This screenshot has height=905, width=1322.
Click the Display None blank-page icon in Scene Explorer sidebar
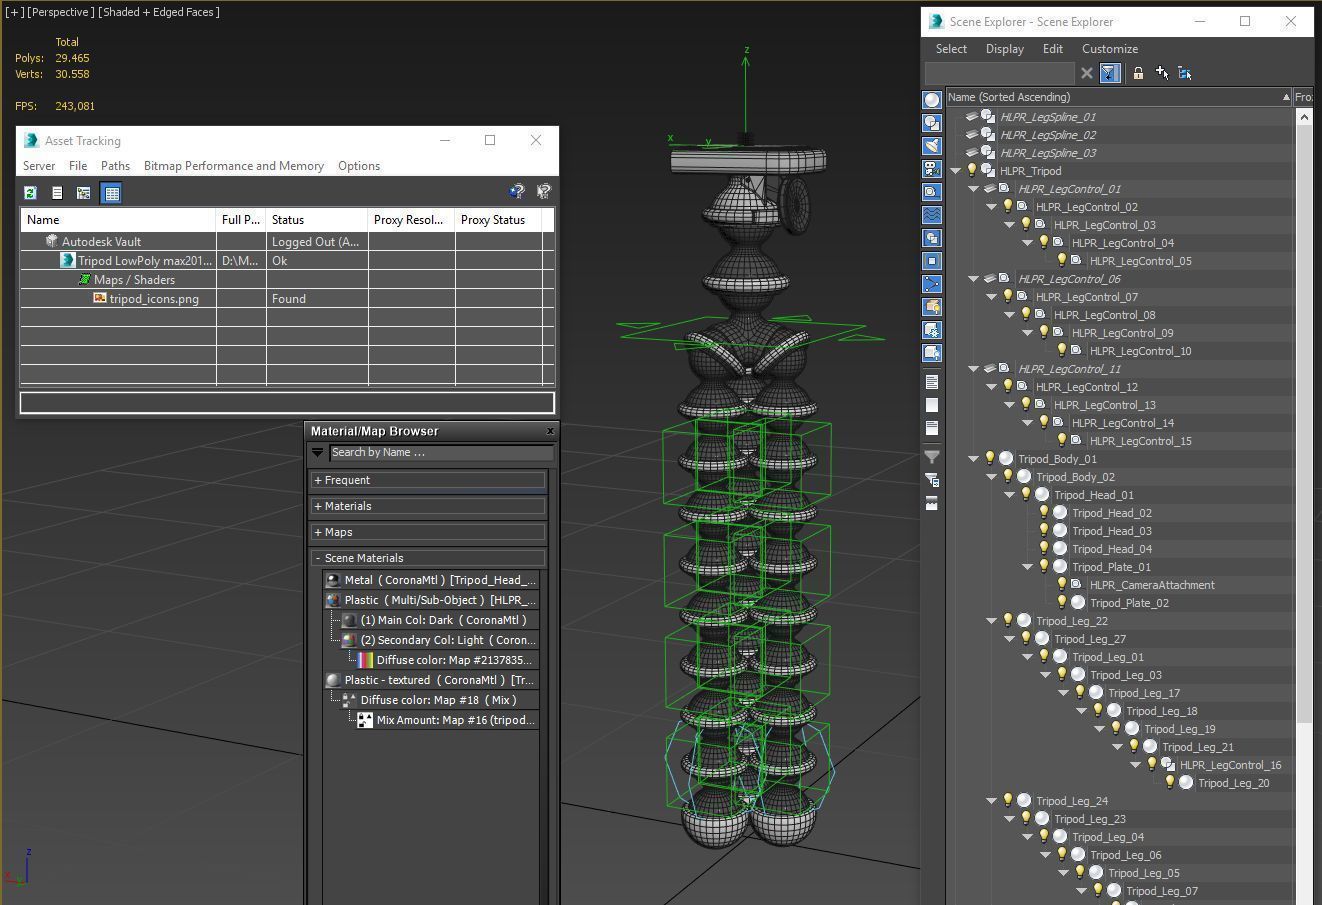[932, 405]
